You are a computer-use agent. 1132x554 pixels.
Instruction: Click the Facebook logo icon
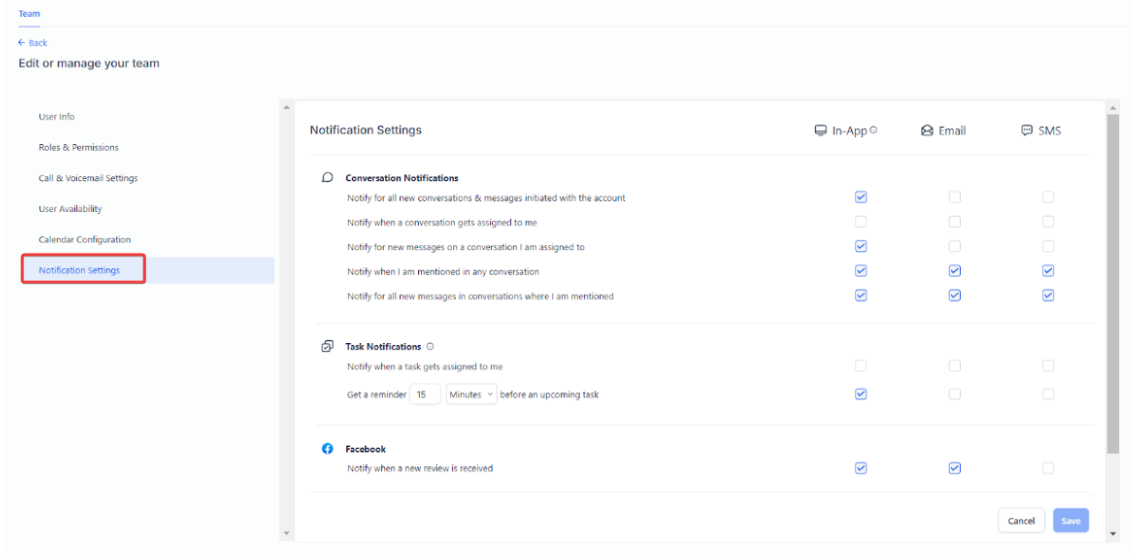327,449
